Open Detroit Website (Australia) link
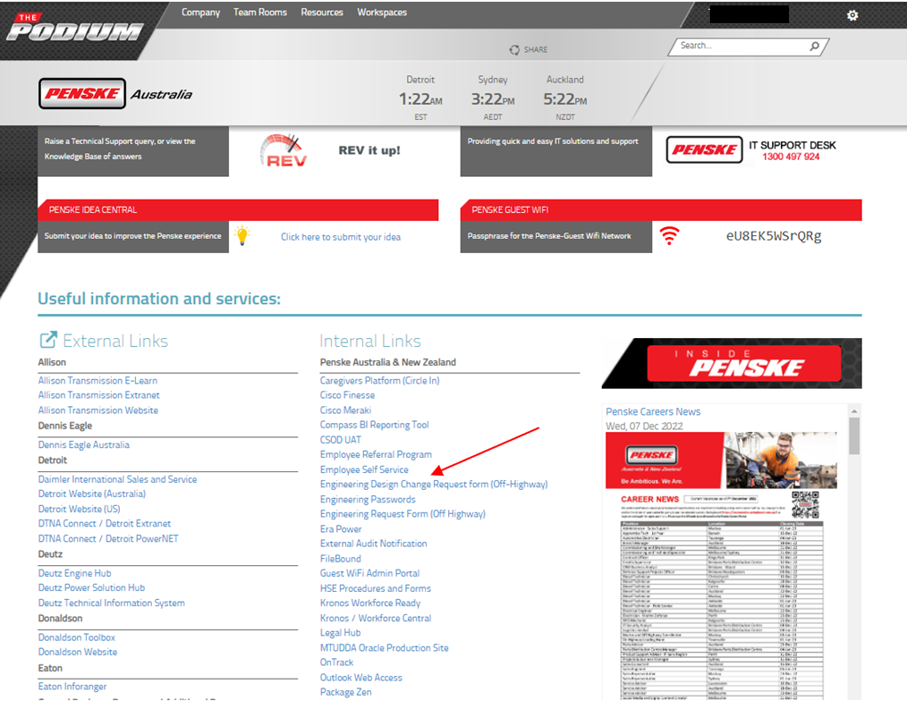 click(92, 494)
